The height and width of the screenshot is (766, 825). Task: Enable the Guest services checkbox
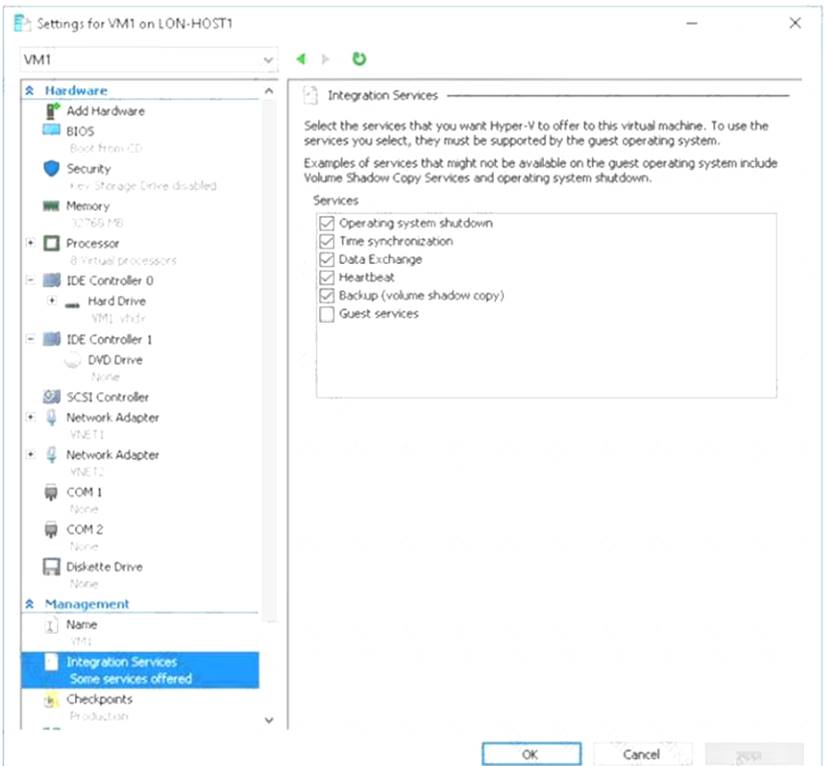point(327,314)
